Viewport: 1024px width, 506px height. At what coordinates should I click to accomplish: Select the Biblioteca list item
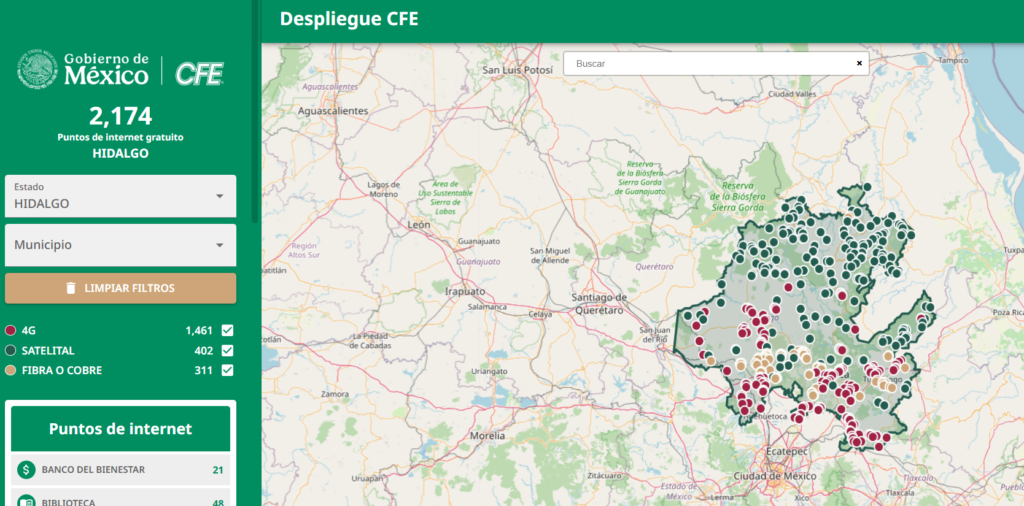[x=120, y=500]
